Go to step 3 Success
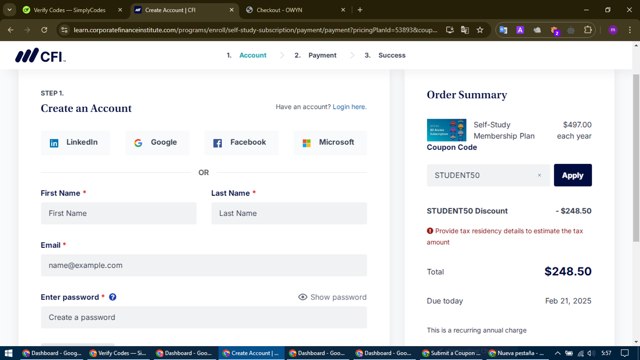 coord(385,55)
